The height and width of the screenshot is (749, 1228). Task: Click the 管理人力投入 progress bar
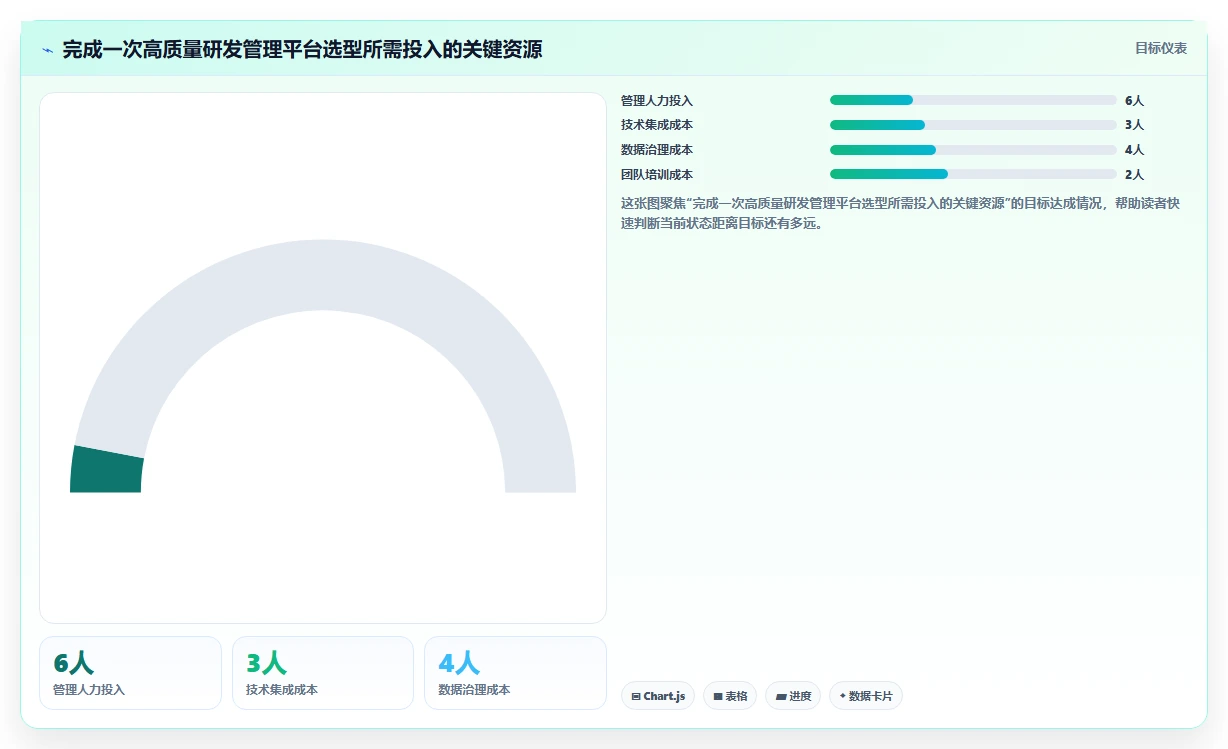click(973, 100)
